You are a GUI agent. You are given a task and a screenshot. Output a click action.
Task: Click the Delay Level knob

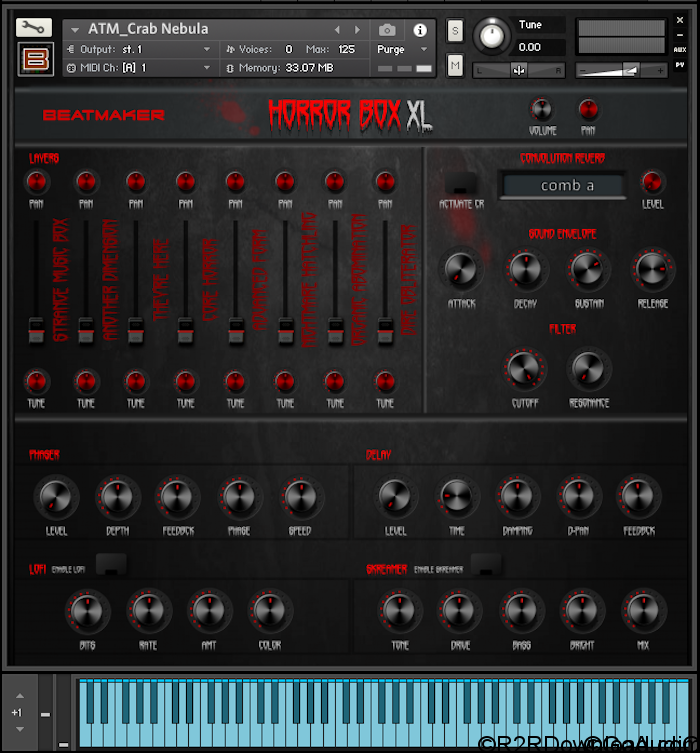tap(395, 496)
